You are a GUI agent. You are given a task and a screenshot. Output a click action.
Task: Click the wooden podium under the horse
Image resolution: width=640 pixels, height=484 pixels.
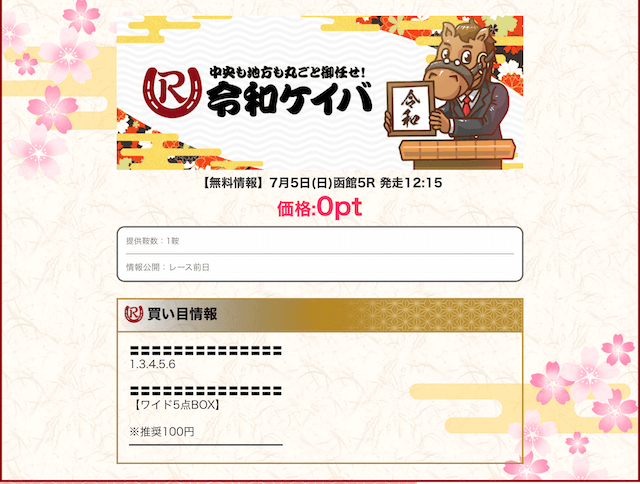coord(457,154)
